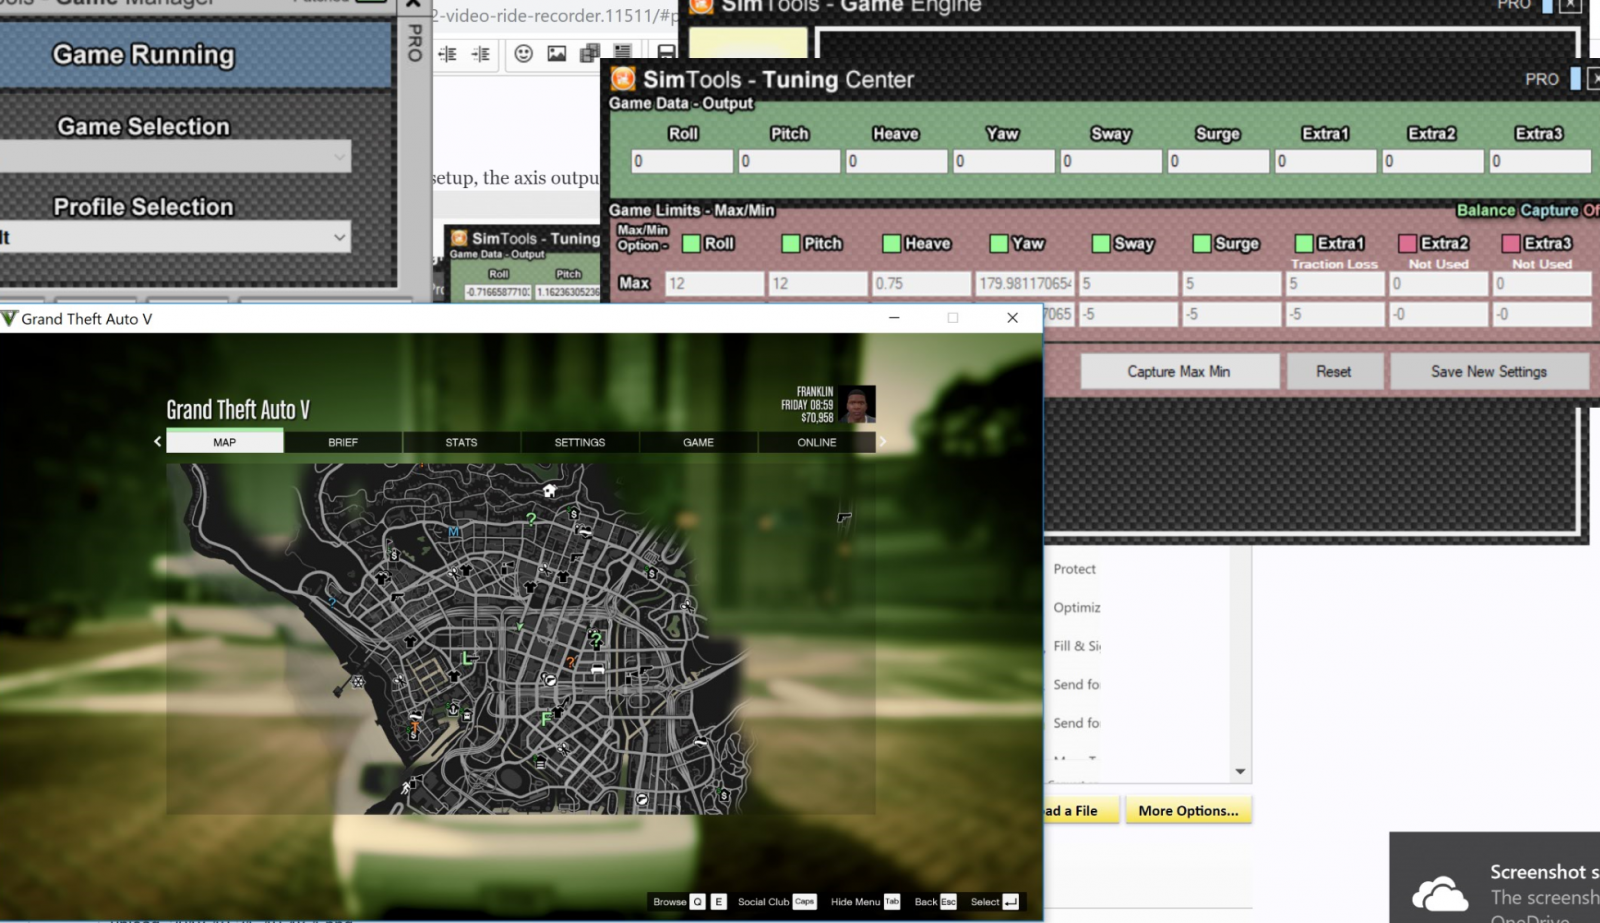Click the Pitch Max value field
The width and height of the screenshot is (1600, 923).
coord(818,284)
